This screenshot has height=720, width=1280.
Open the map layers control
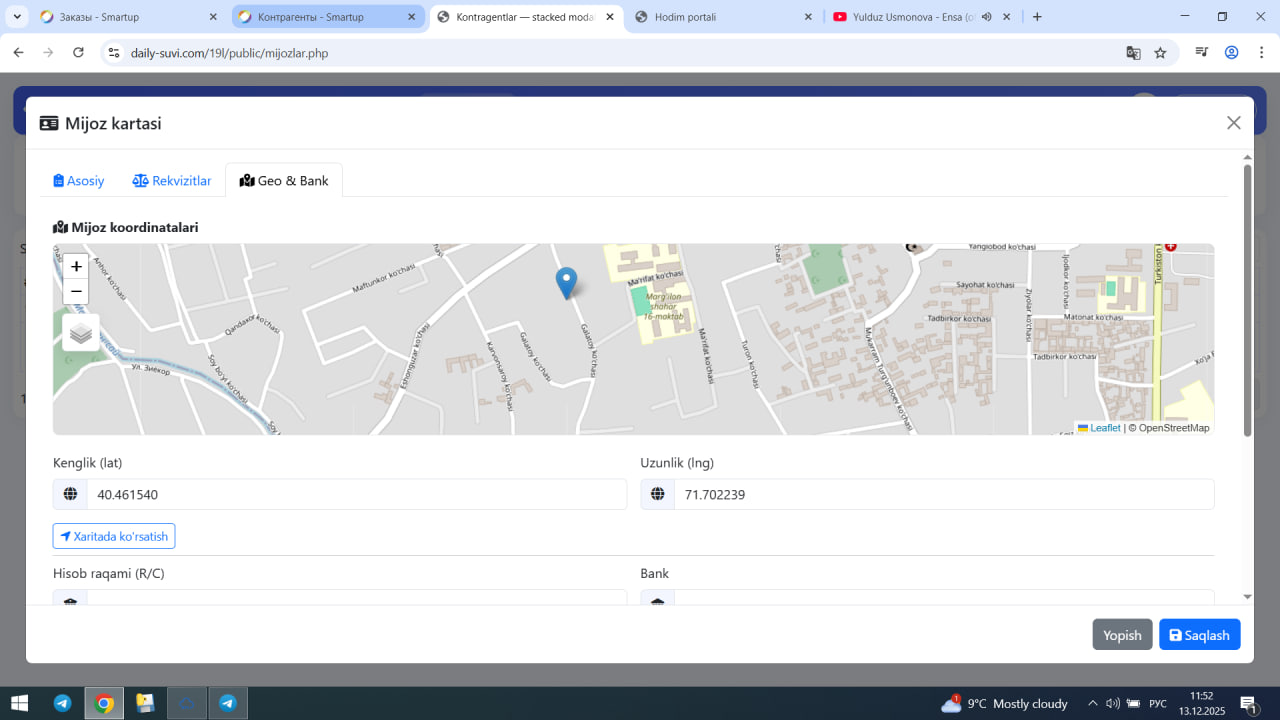[x=81, y=333]
